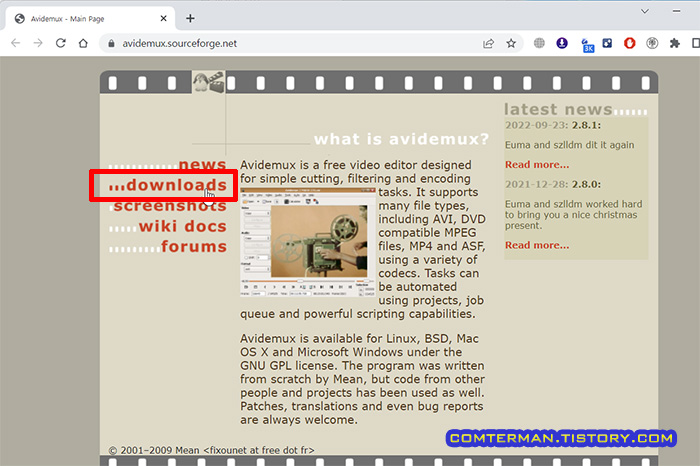Reload the Avidemux page
Screen dimensions: 700x466
(x=61, y=43)
